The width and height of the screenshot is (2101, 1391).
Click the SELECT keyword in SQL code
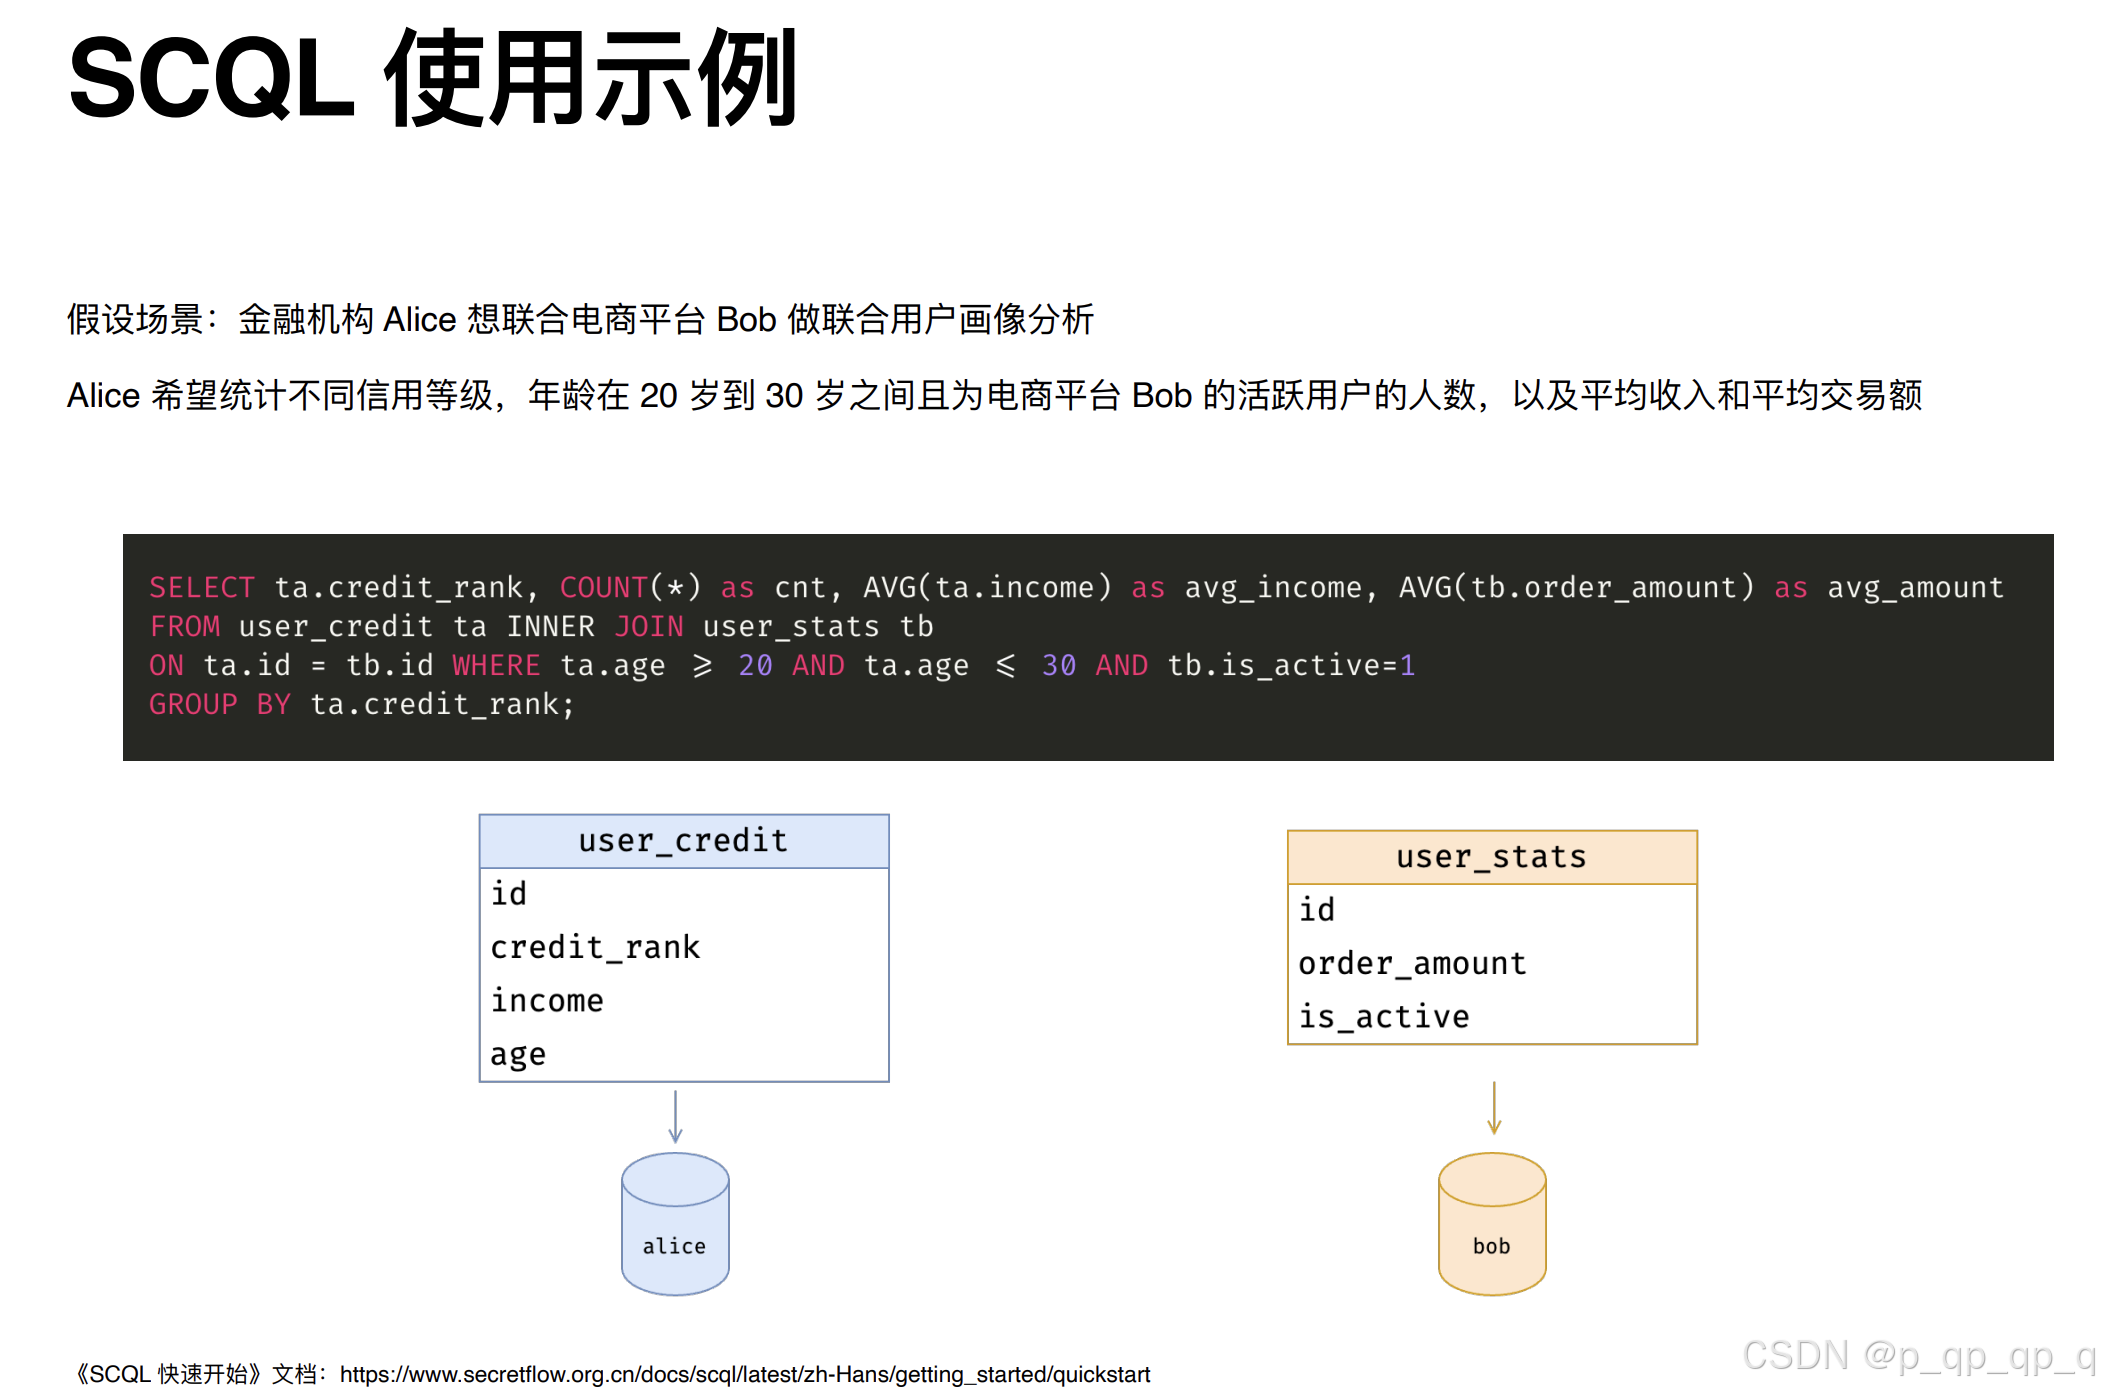(202, 587)
